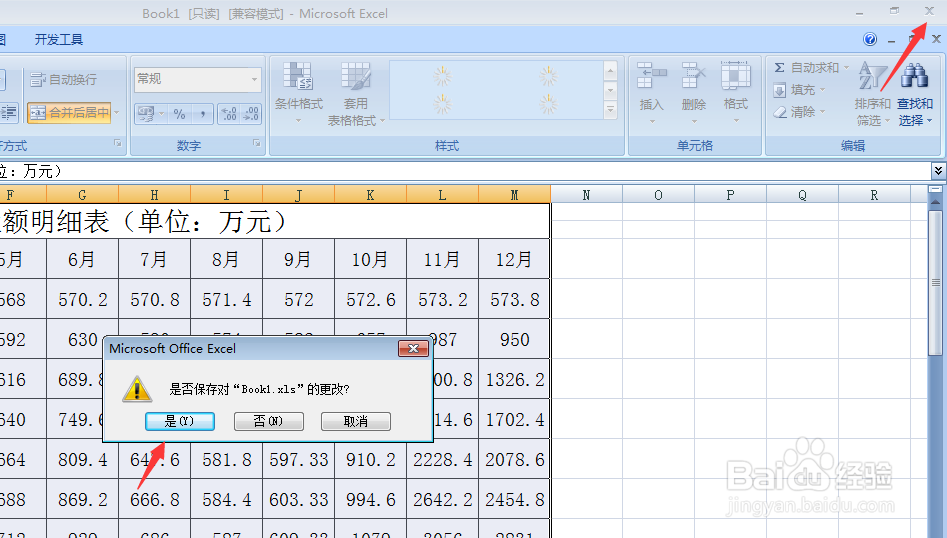Minimize the ribbon workbook window
Screen dimensions: 947x538
coord(891,40)
